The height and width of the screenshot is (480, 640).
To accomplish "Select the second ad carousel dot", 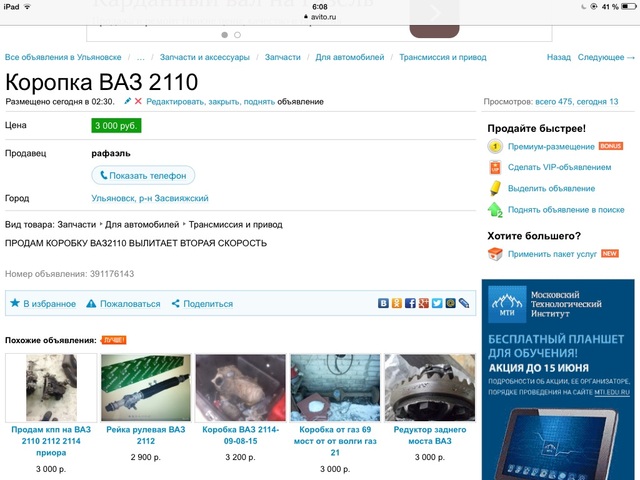I will [237, 35].
